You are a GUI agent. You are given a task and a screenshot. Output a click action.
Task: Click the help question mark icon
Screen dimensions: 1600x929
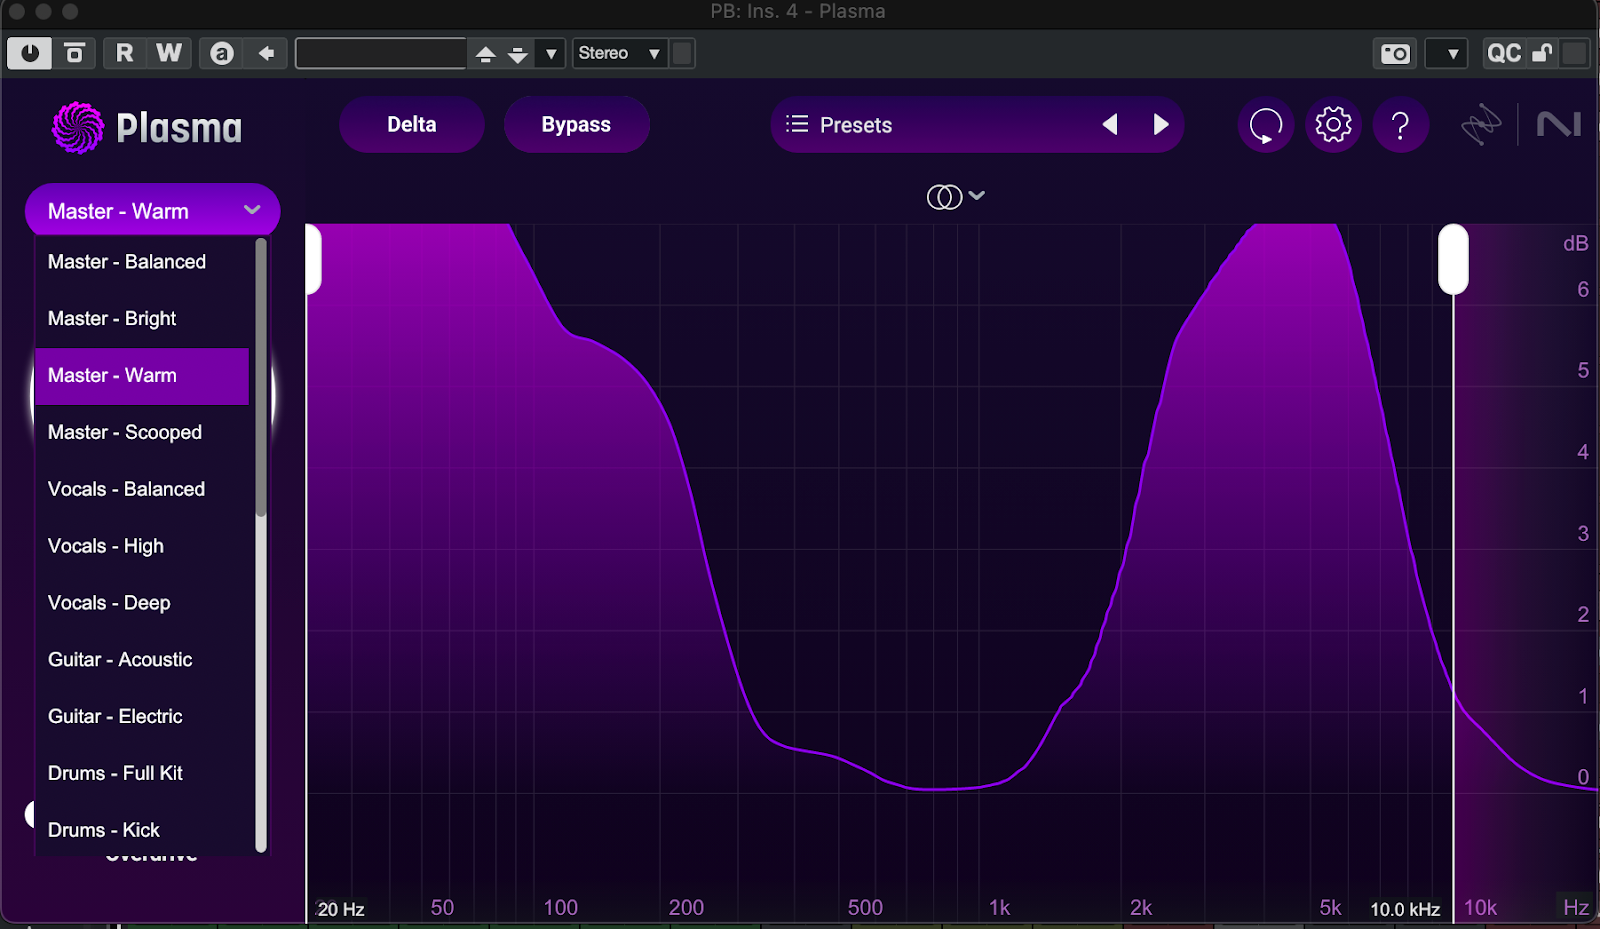click(1400, 125)
